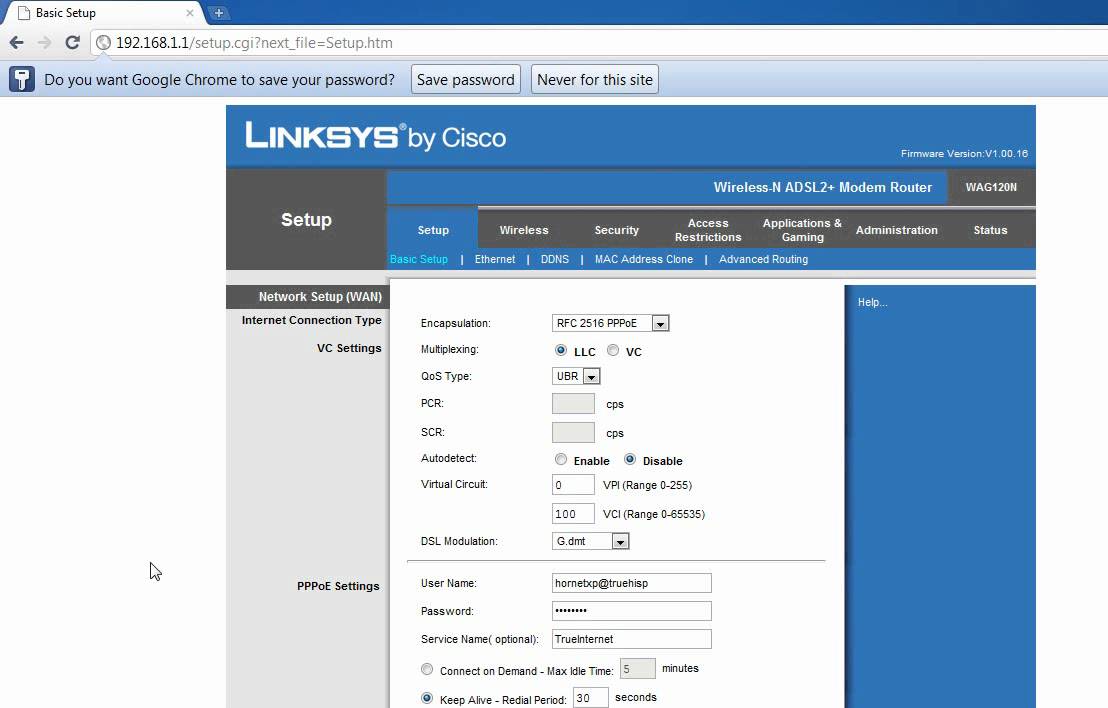The image size is (1108, 708).
Task: Click the address bar URL
Action: click(x=254, y=42)
